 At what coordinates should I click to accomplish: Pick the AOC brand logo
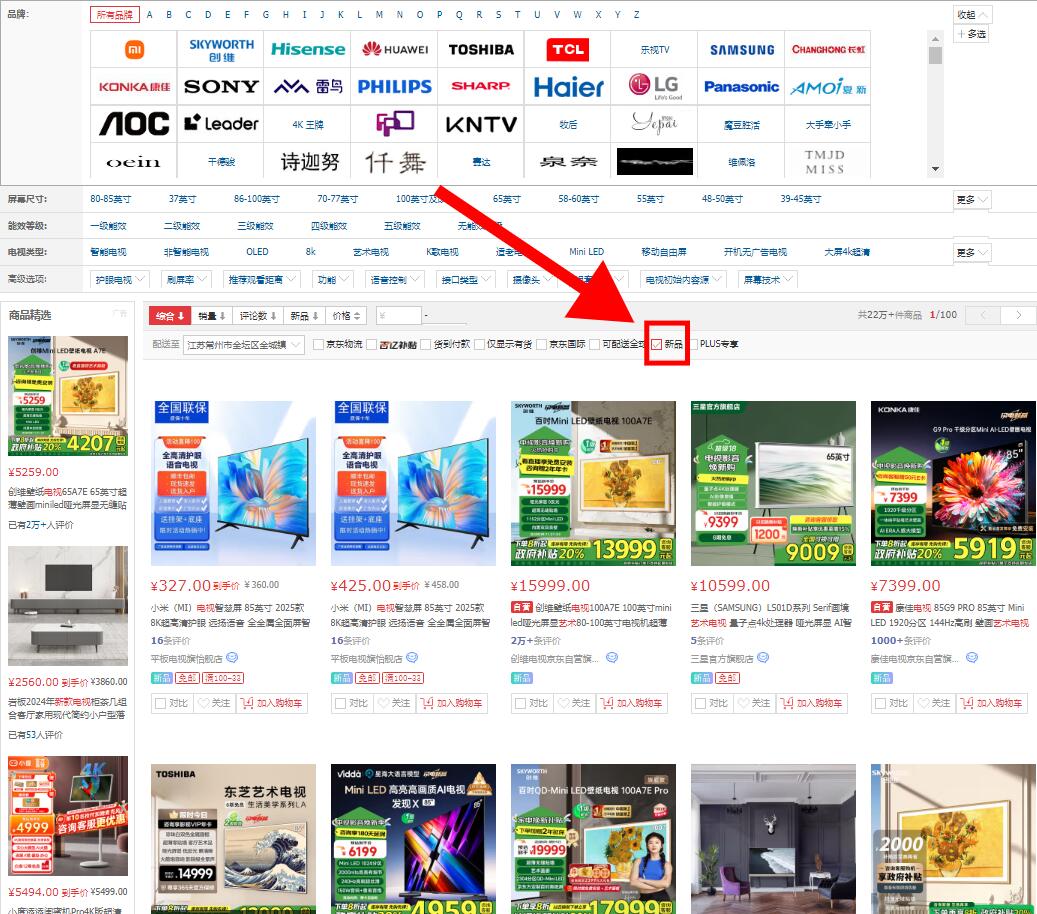pos(134,124)
